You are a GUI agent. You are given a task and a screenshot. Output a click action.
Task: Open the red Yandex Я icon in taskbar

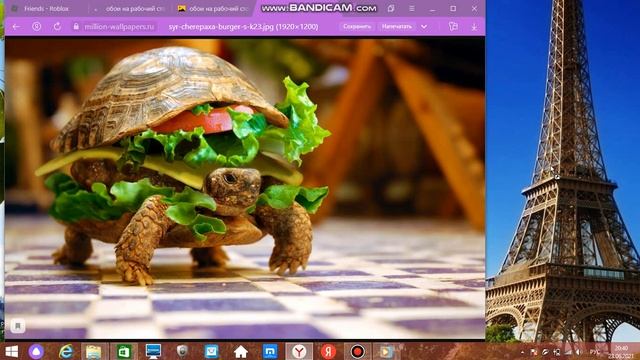(x=328, y=351)
